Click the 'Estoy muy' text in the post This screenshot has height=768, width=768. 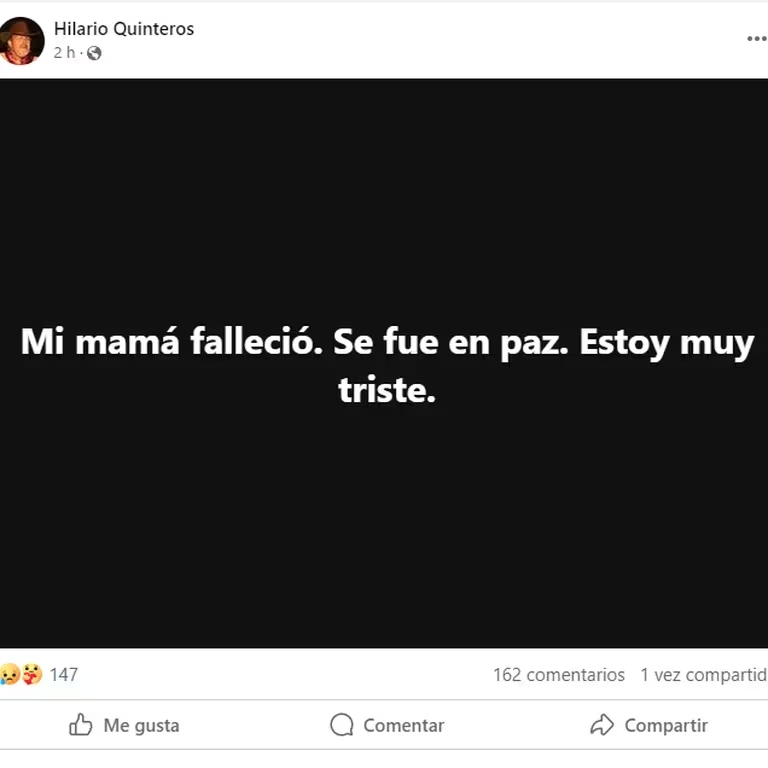pos(667,343)
